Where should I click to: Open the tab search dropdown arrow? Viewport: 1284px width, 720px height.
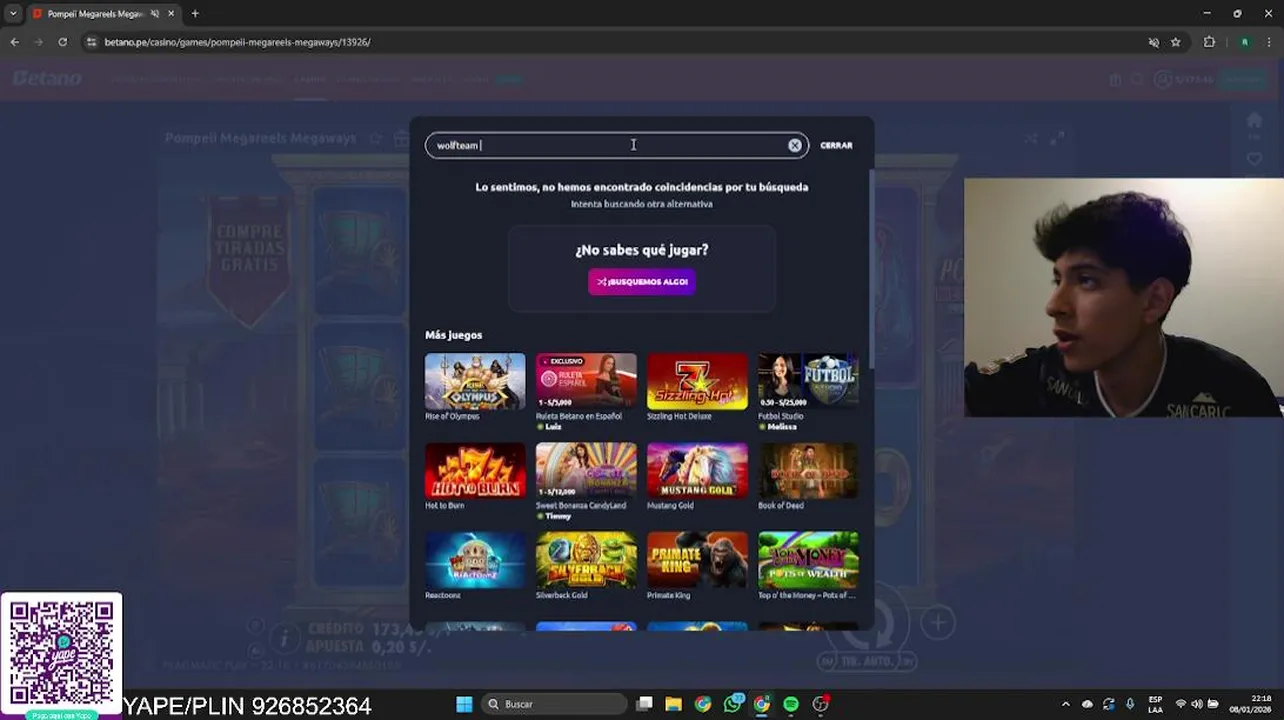[13, 14]
